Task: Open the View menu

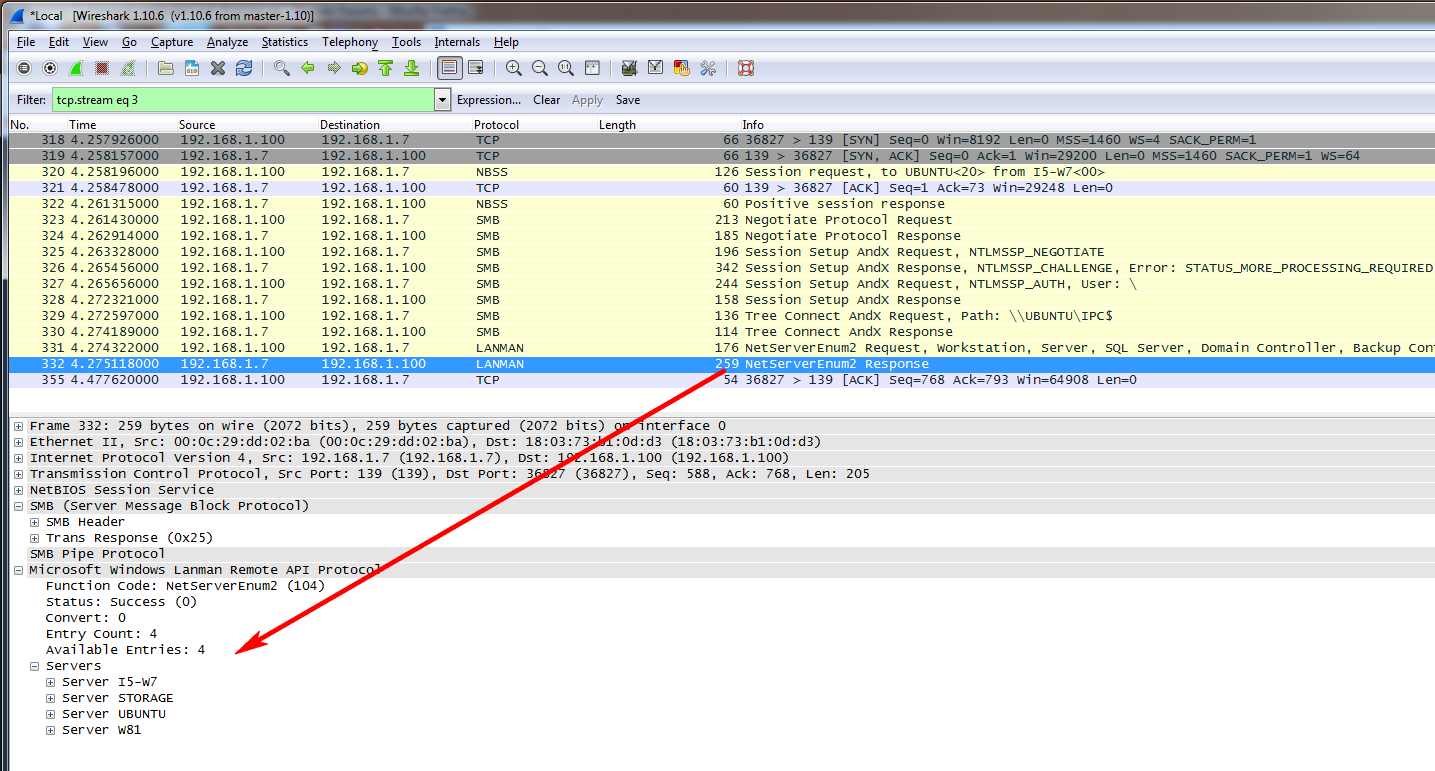Action: [x=95, y=42]
